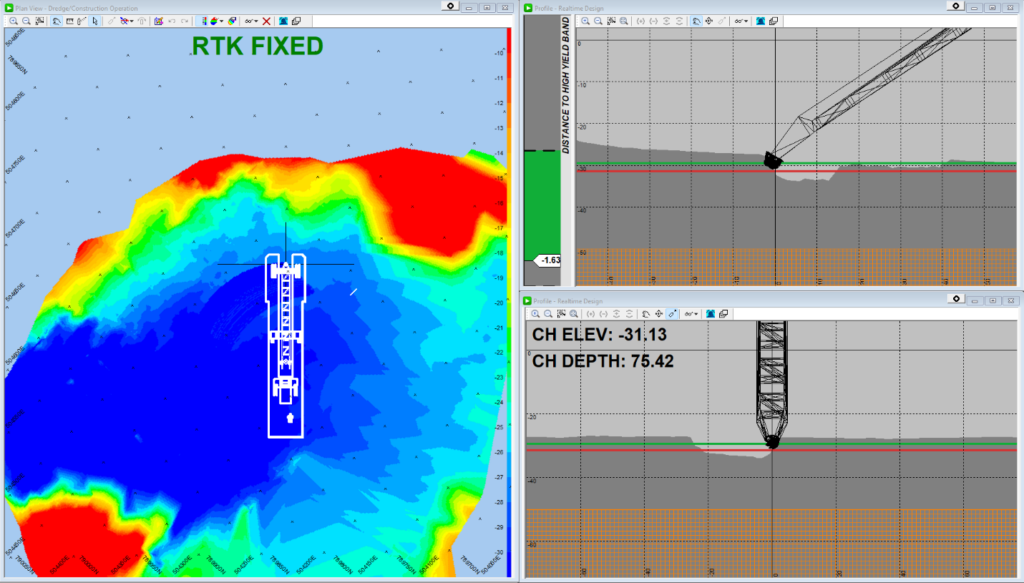
Task: Open the glasses view options dropdown in Plan View
Action: [x=251, y=21]
